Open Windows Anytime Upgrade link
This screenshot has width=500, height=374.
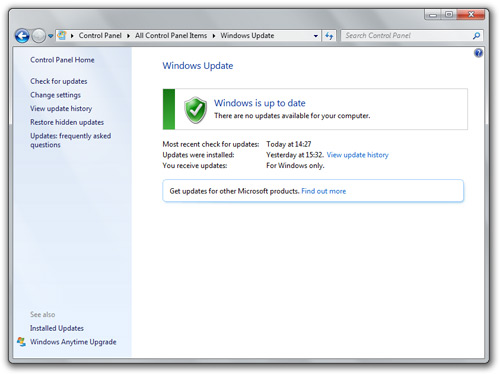pyautogui.click(x=73, y=342)
